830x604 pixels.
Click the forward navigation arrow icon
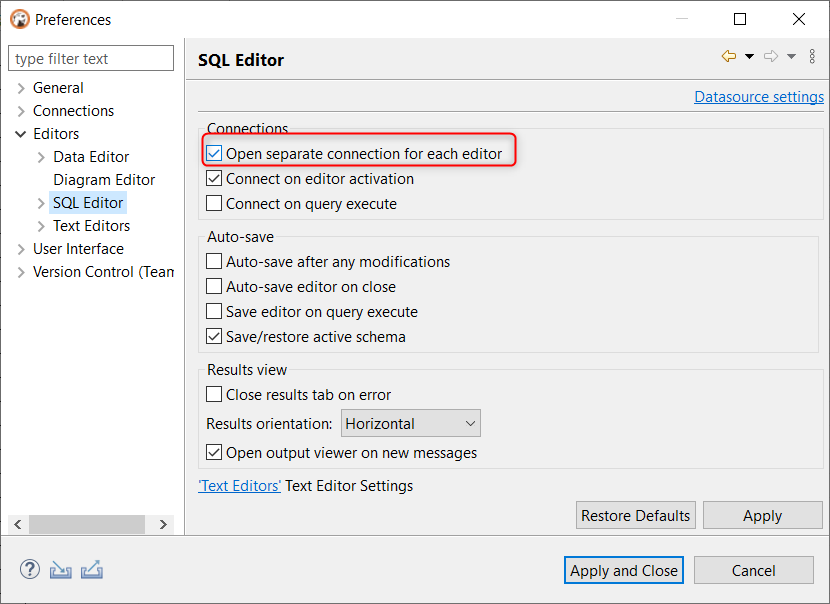pyautogui.click(x=771, y=56)
